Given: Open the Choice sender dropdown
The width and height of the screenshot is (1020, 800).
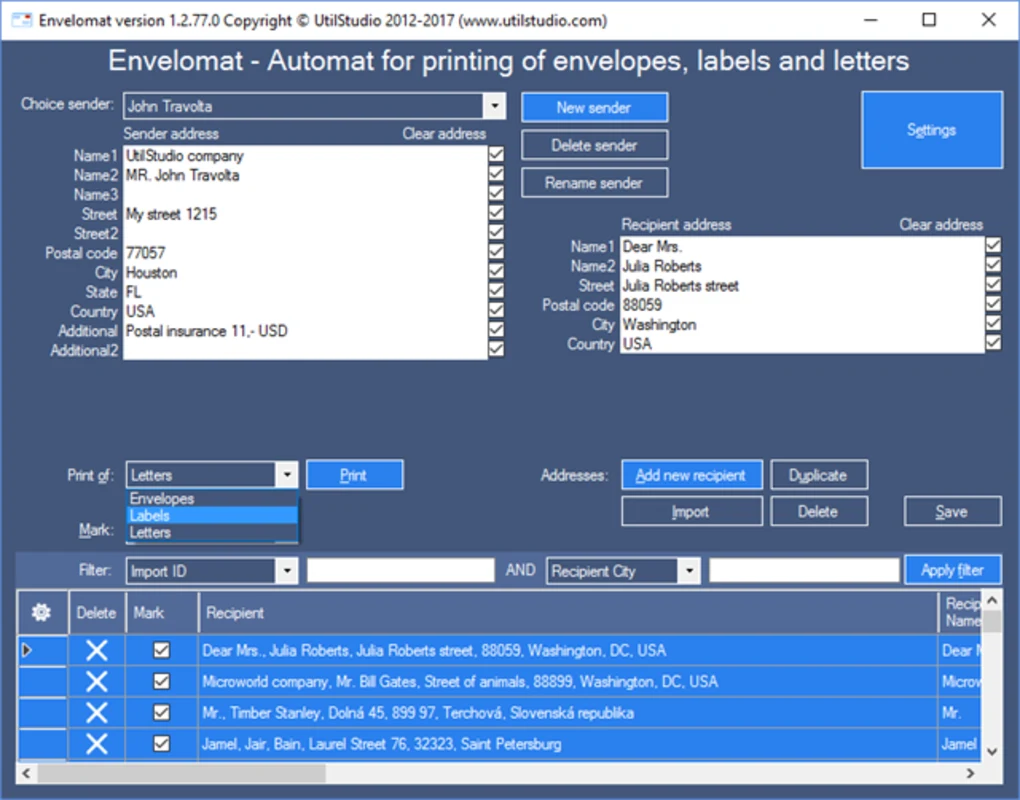Looking at the screenshot, I should click(494, 106).
